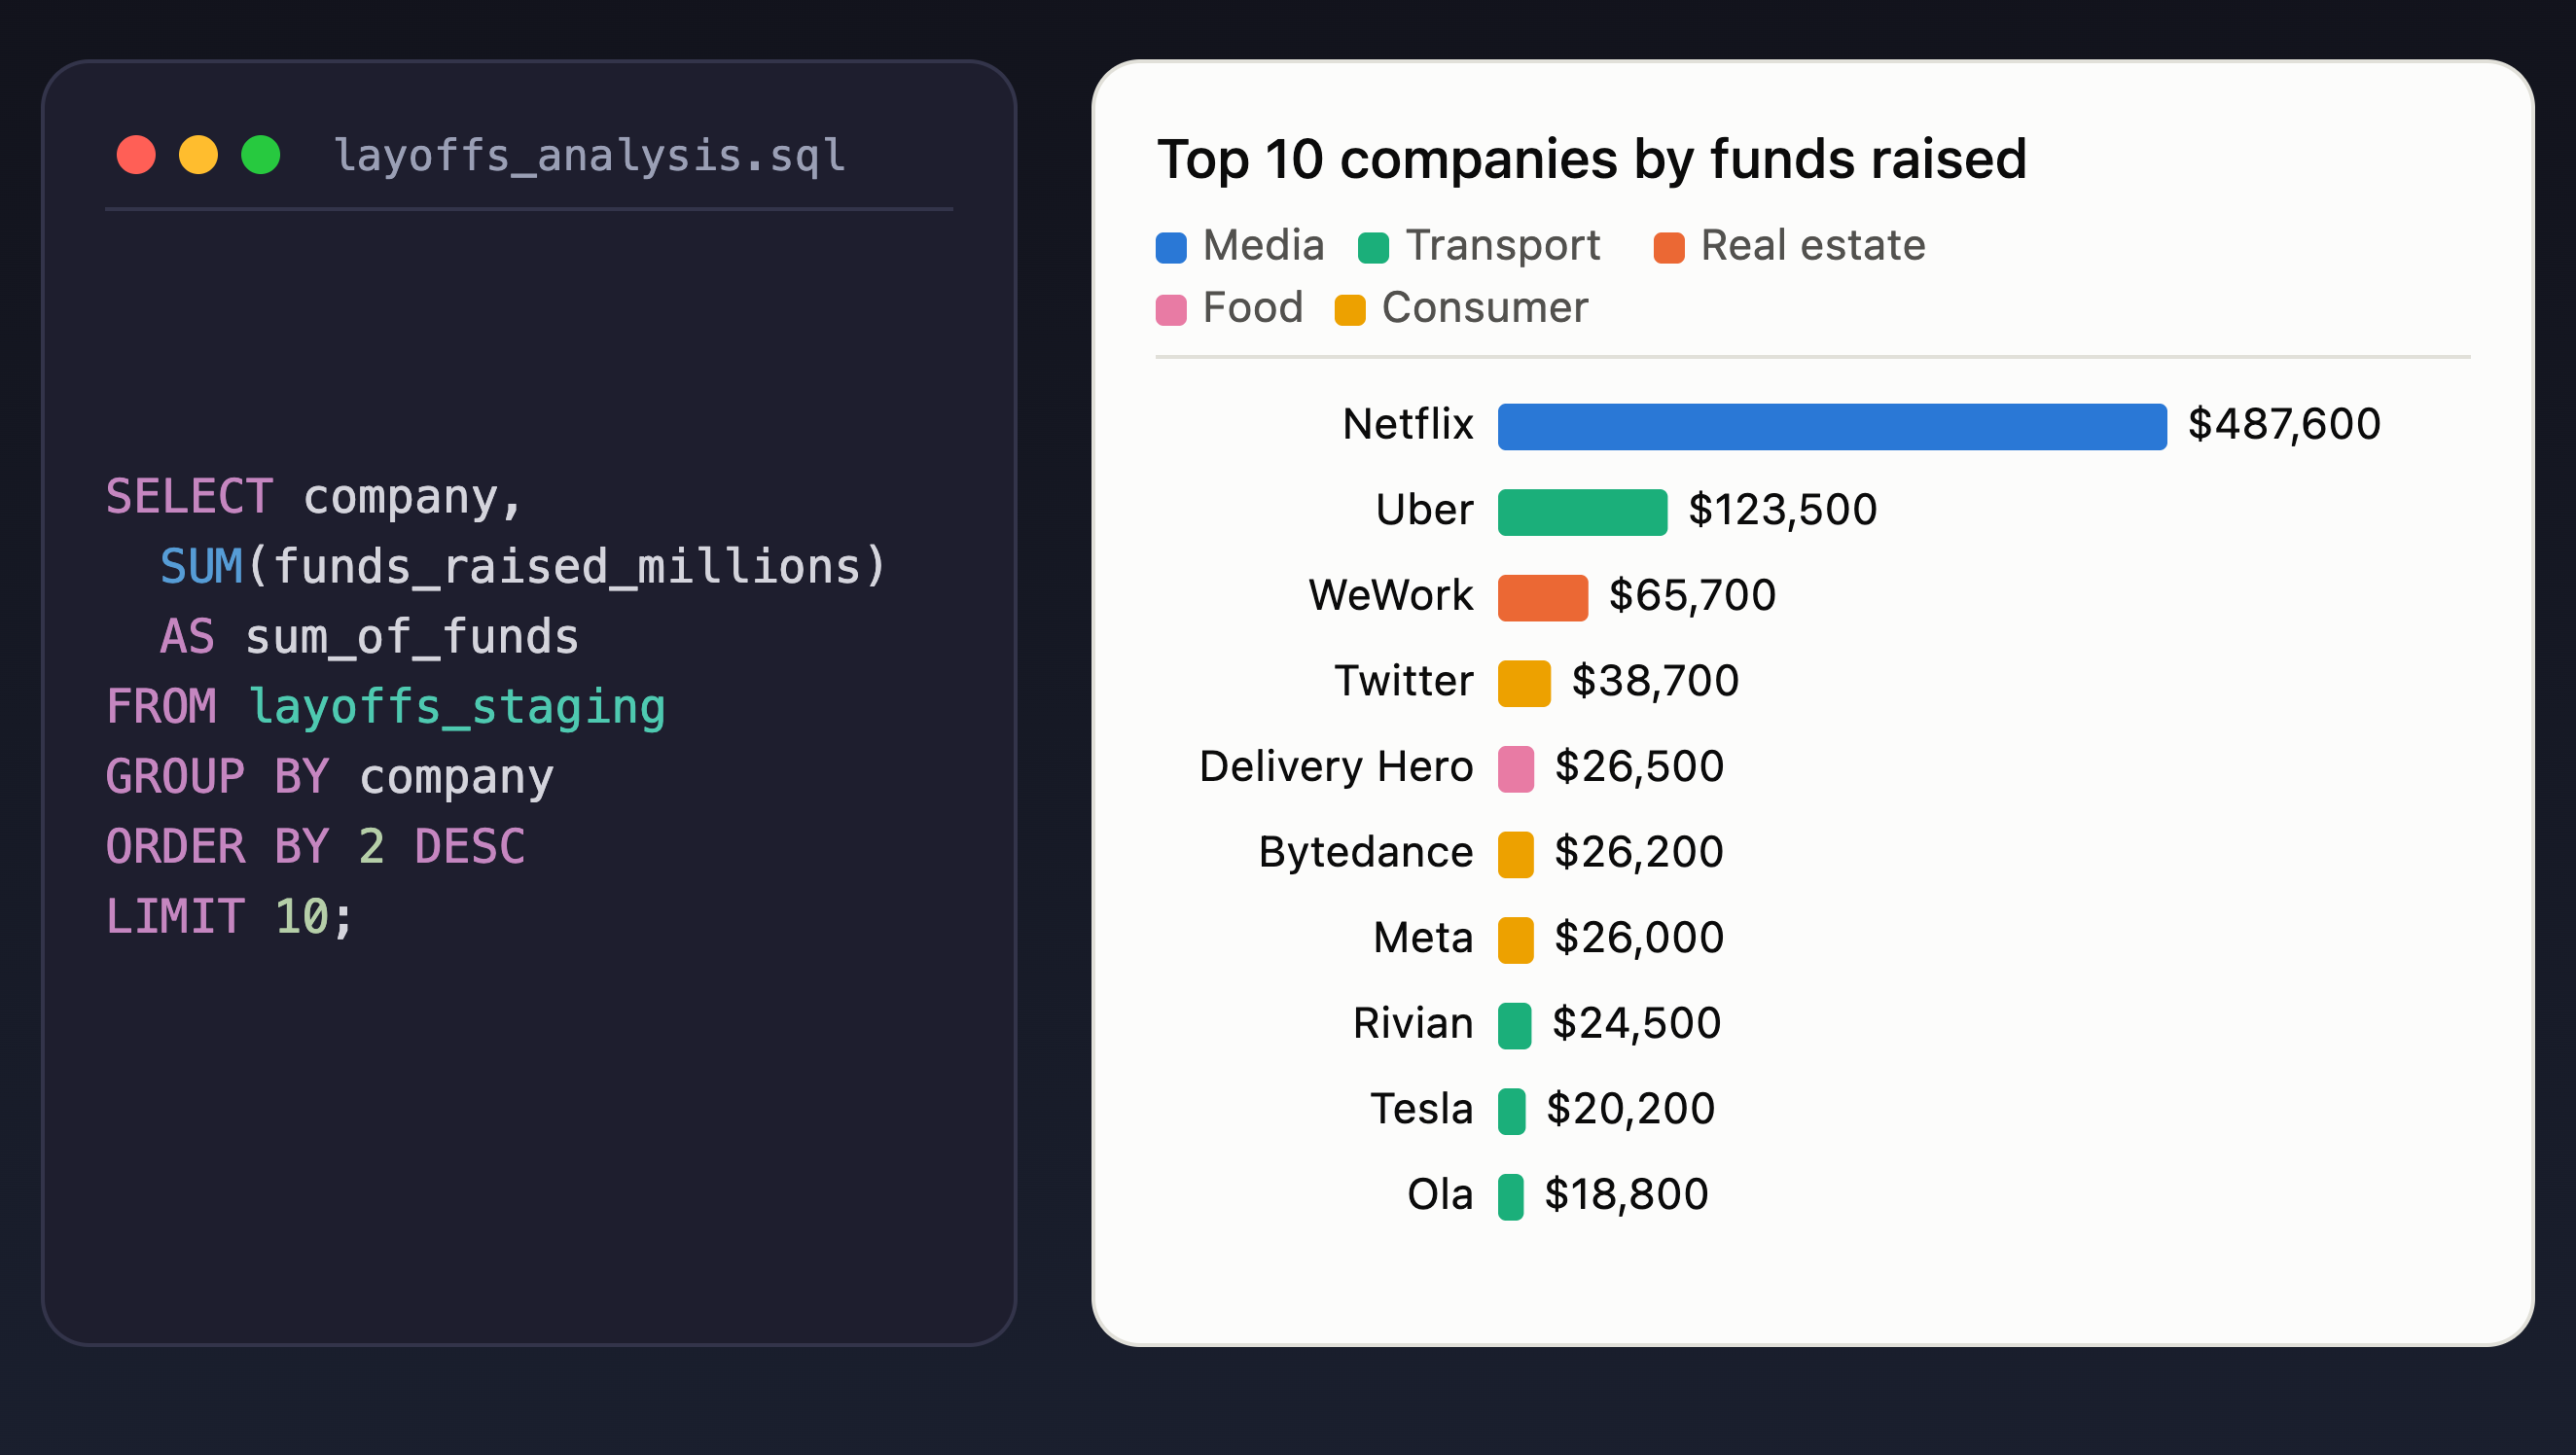2576x1455 pixels.
Task: Click the $38,700 value for Twitter
Action: 1655,682
